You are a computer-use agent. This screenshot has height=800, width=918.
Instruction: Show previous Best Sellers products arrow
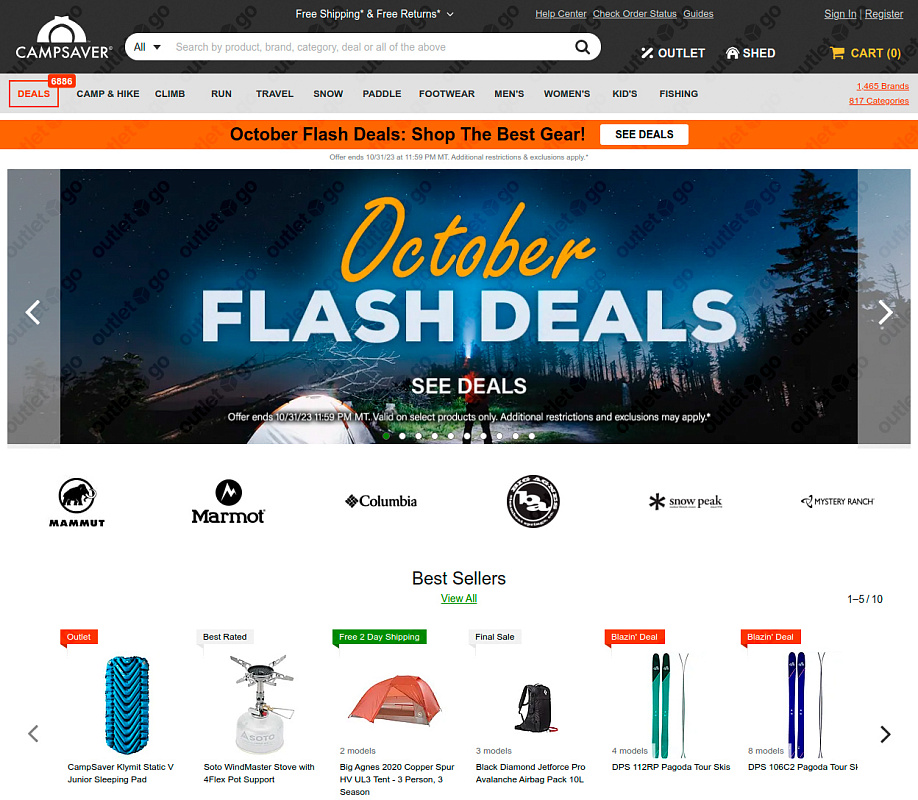pyautogui.click(x=33, y=733)
